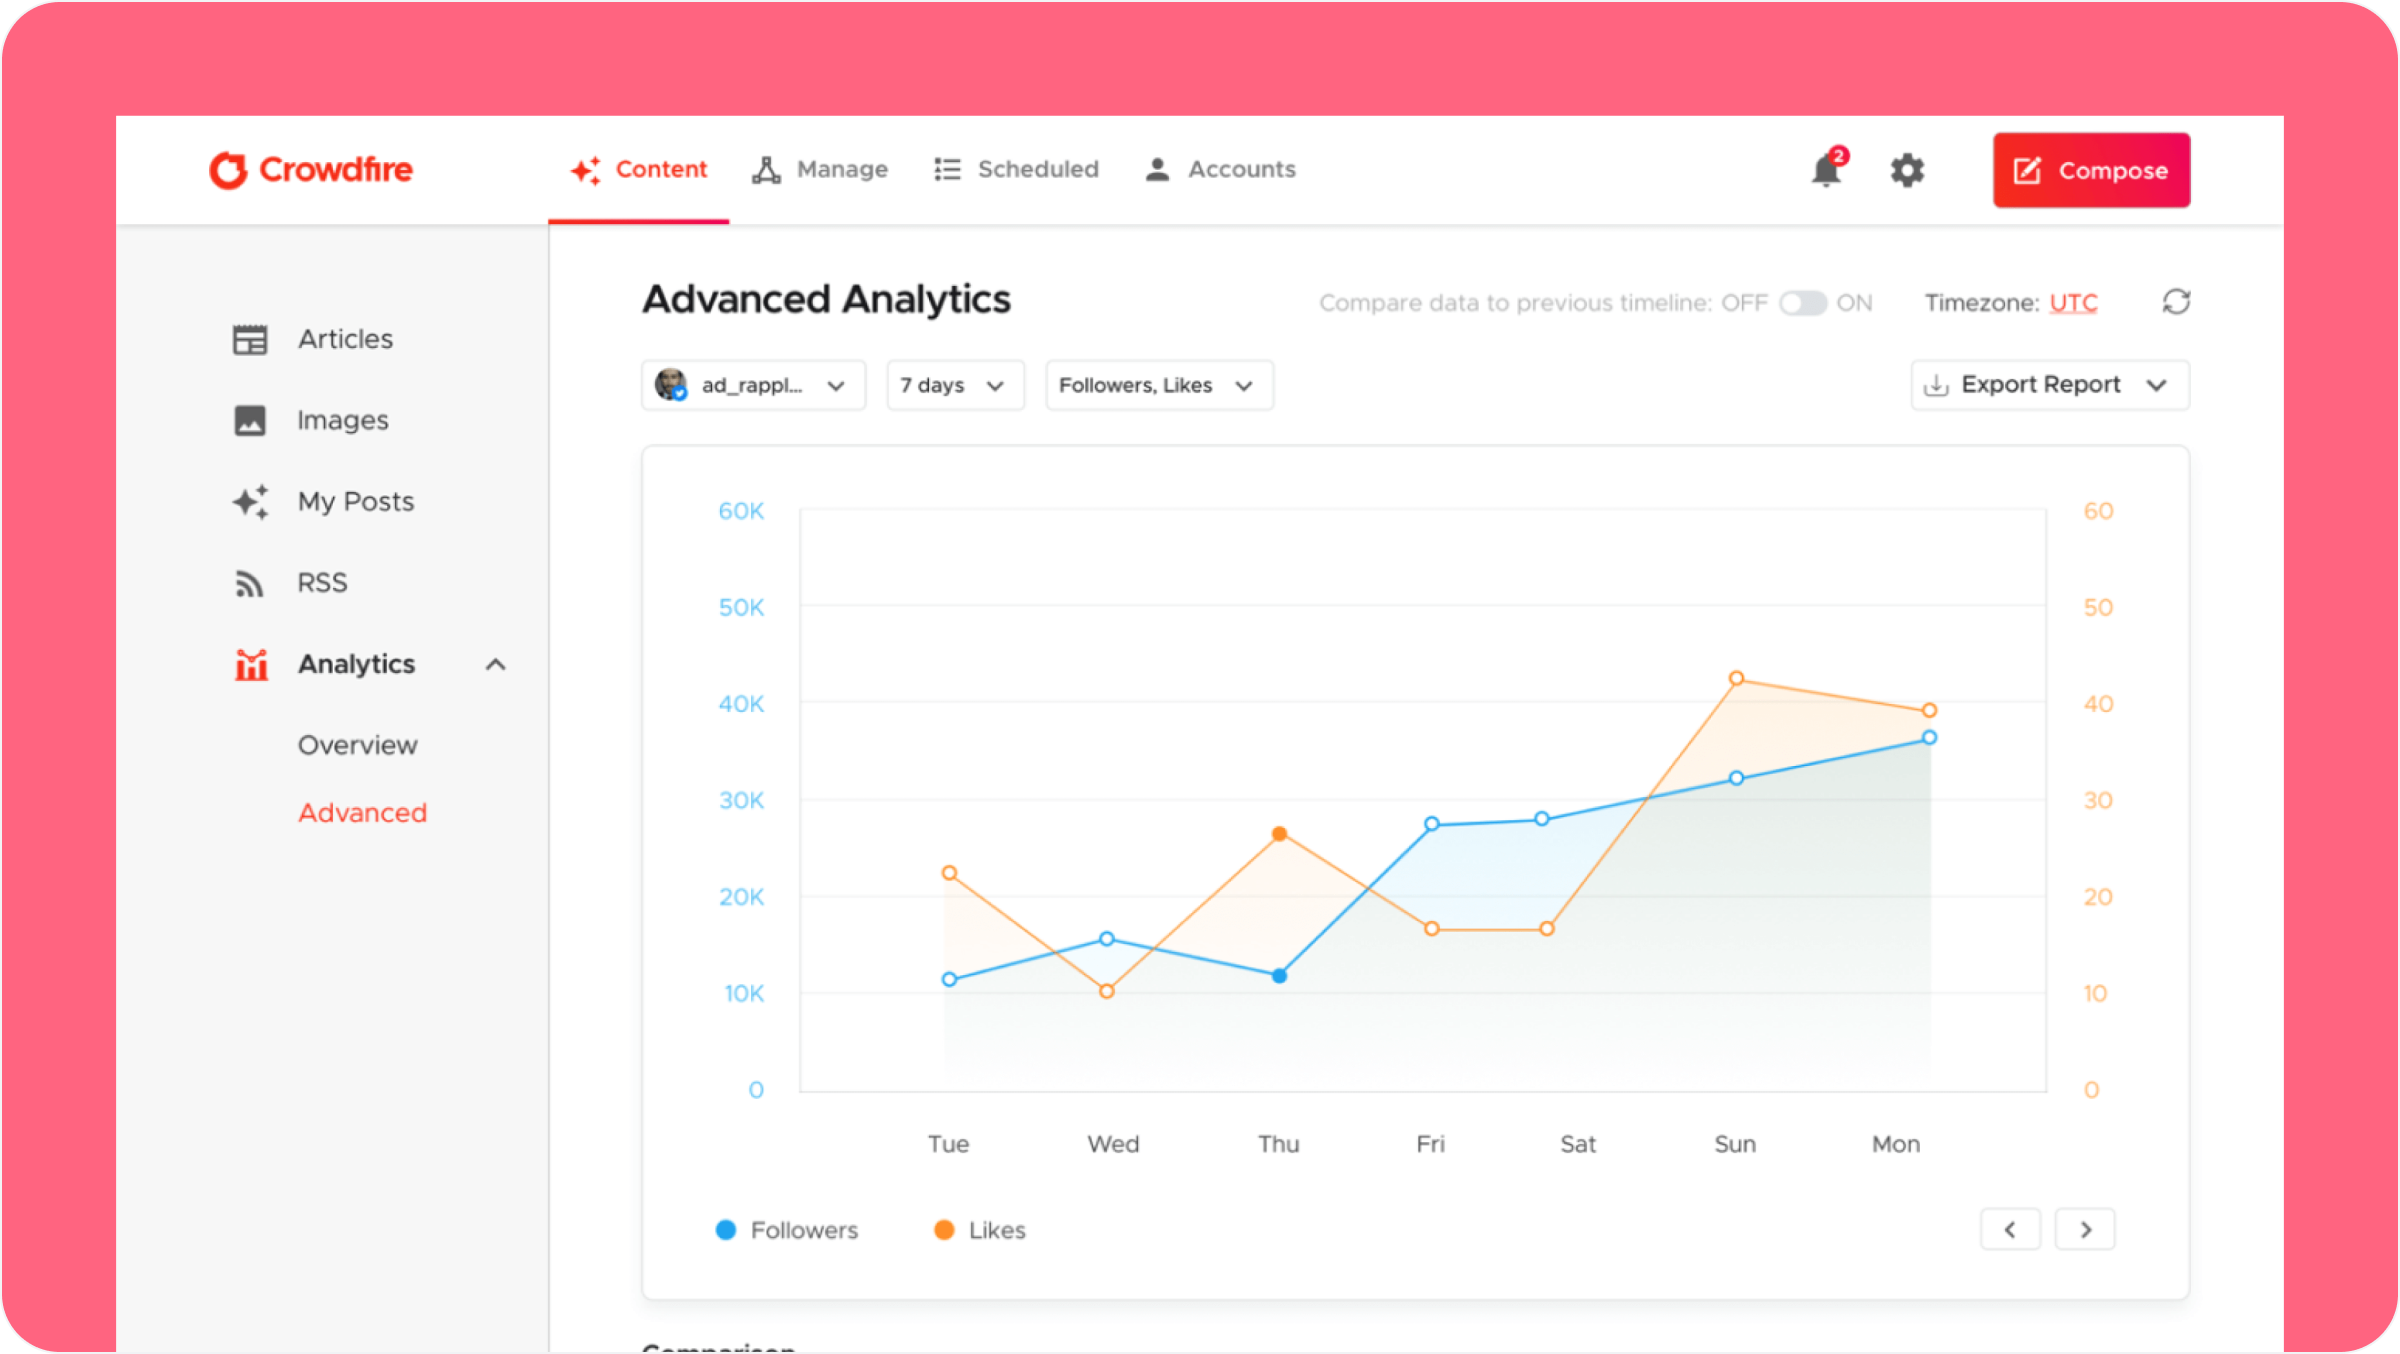Open Images in the sidebar
The width and height of the screenshot is (2400, 1354).
342,420
